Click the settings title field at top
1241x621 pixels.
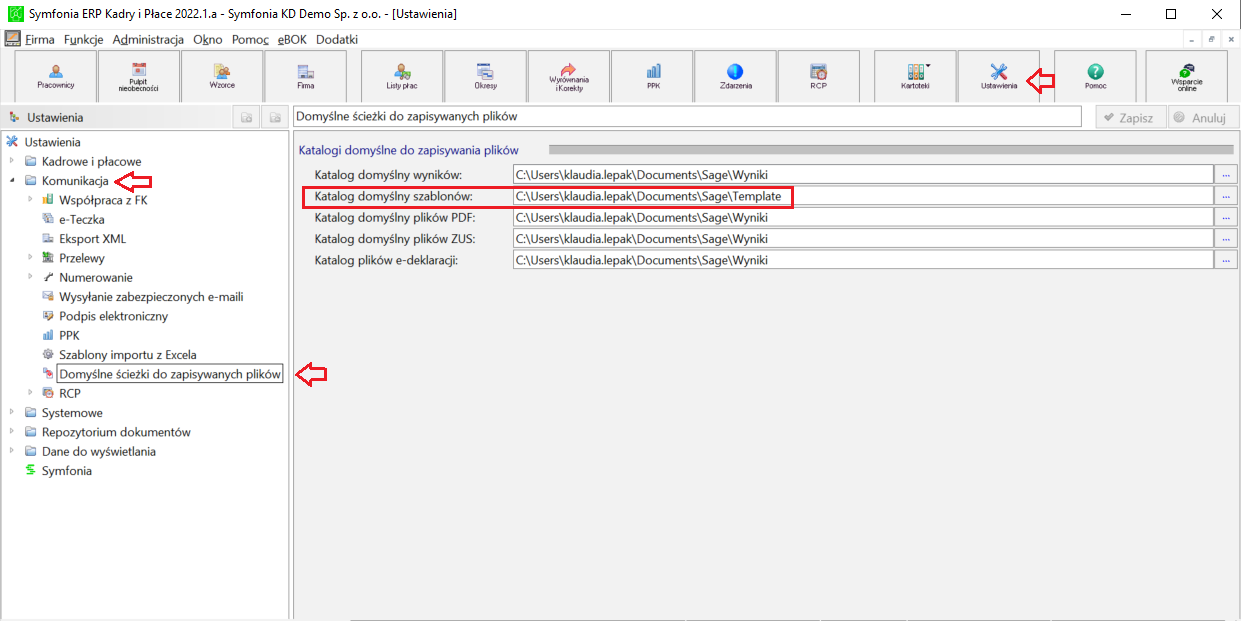pyautogui.click(x=687, y=117)
